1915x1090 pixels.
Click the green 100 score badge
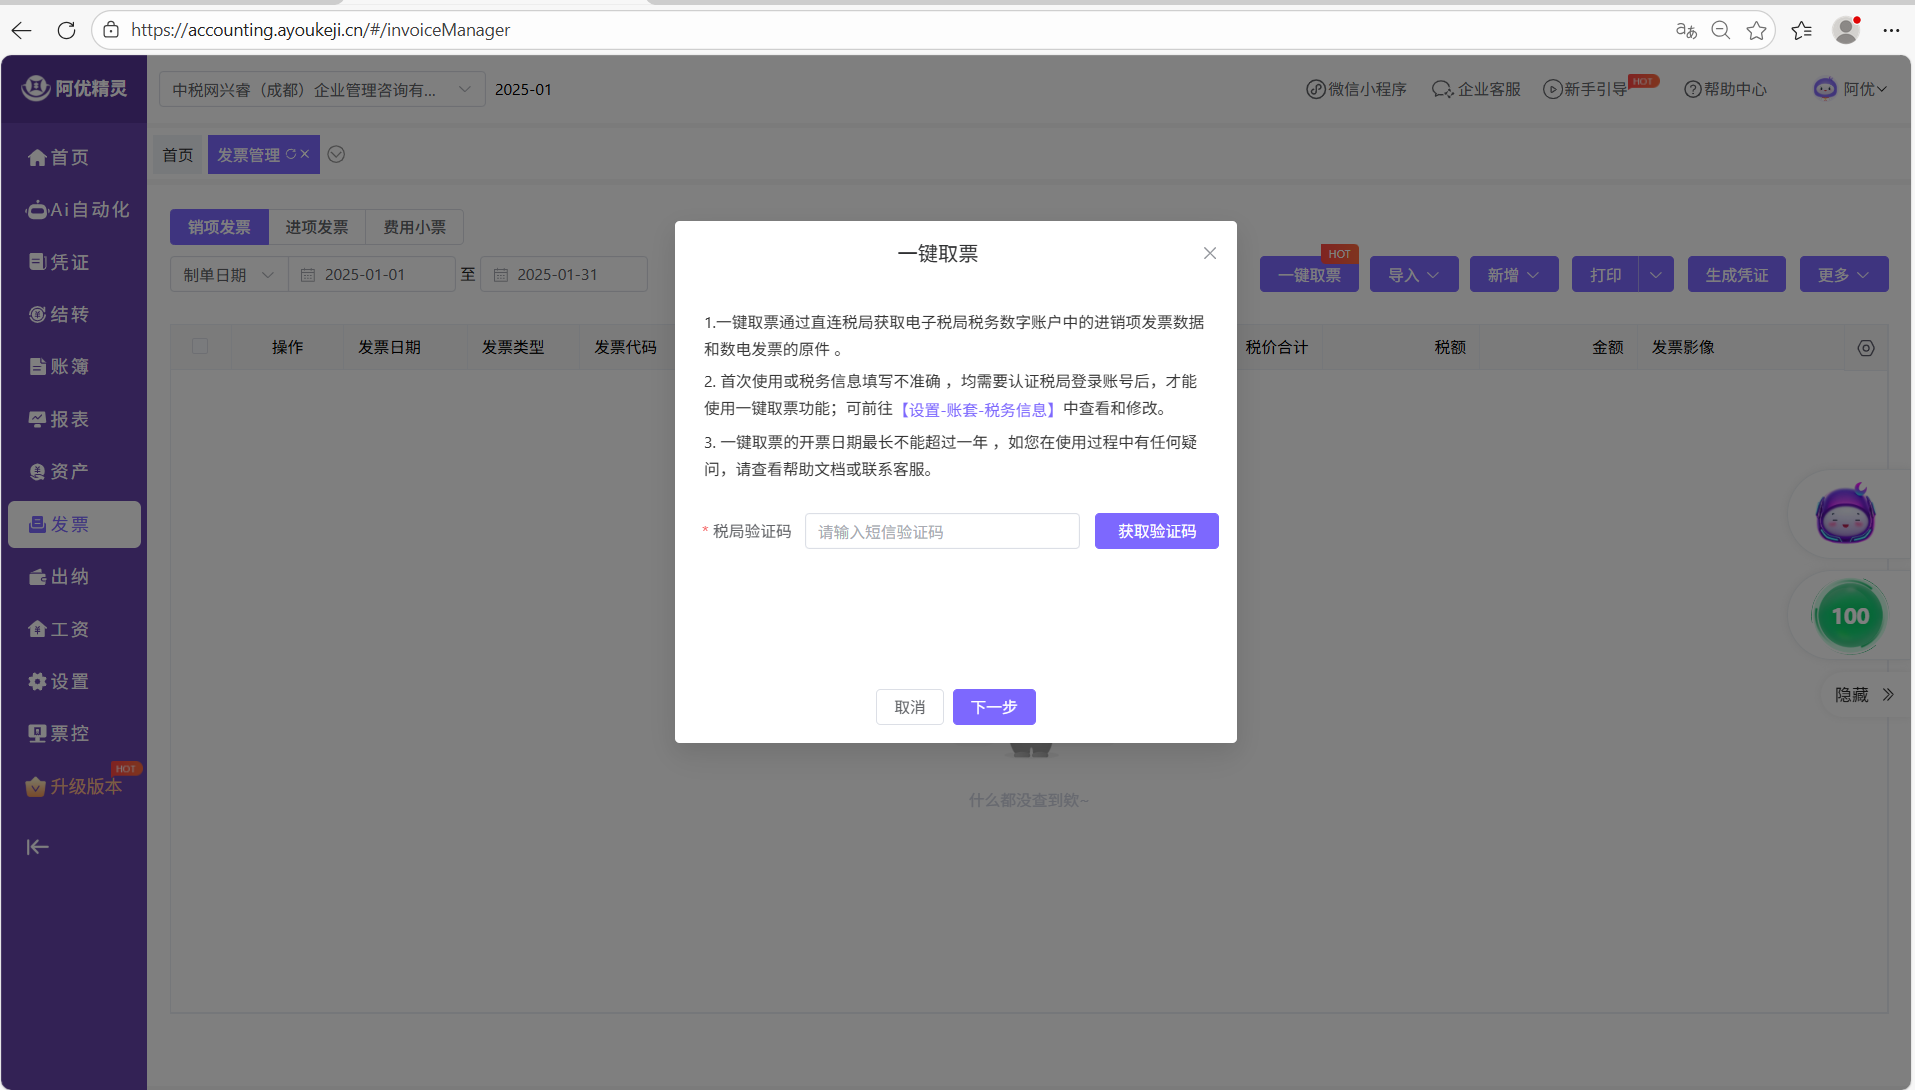coord(1849,616)
